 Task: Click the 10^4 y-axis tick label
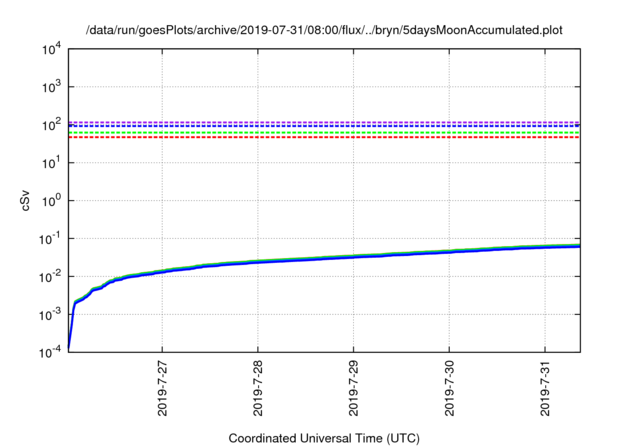(x=51, y=49)
